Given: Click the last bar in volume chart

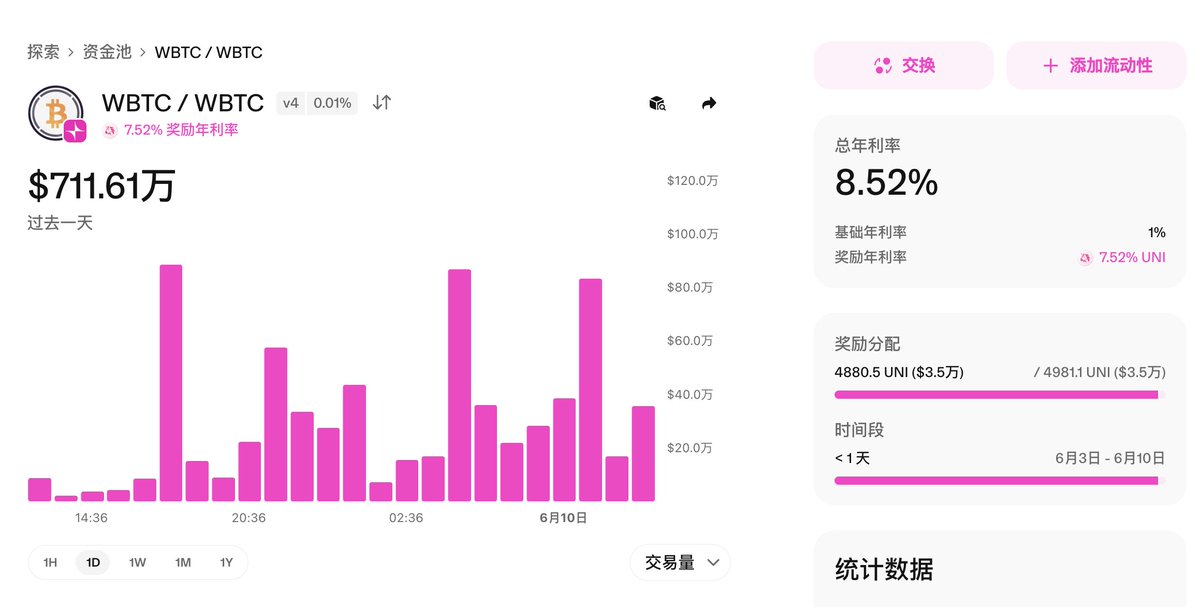Looking at the screenshot, I should 643,453.
